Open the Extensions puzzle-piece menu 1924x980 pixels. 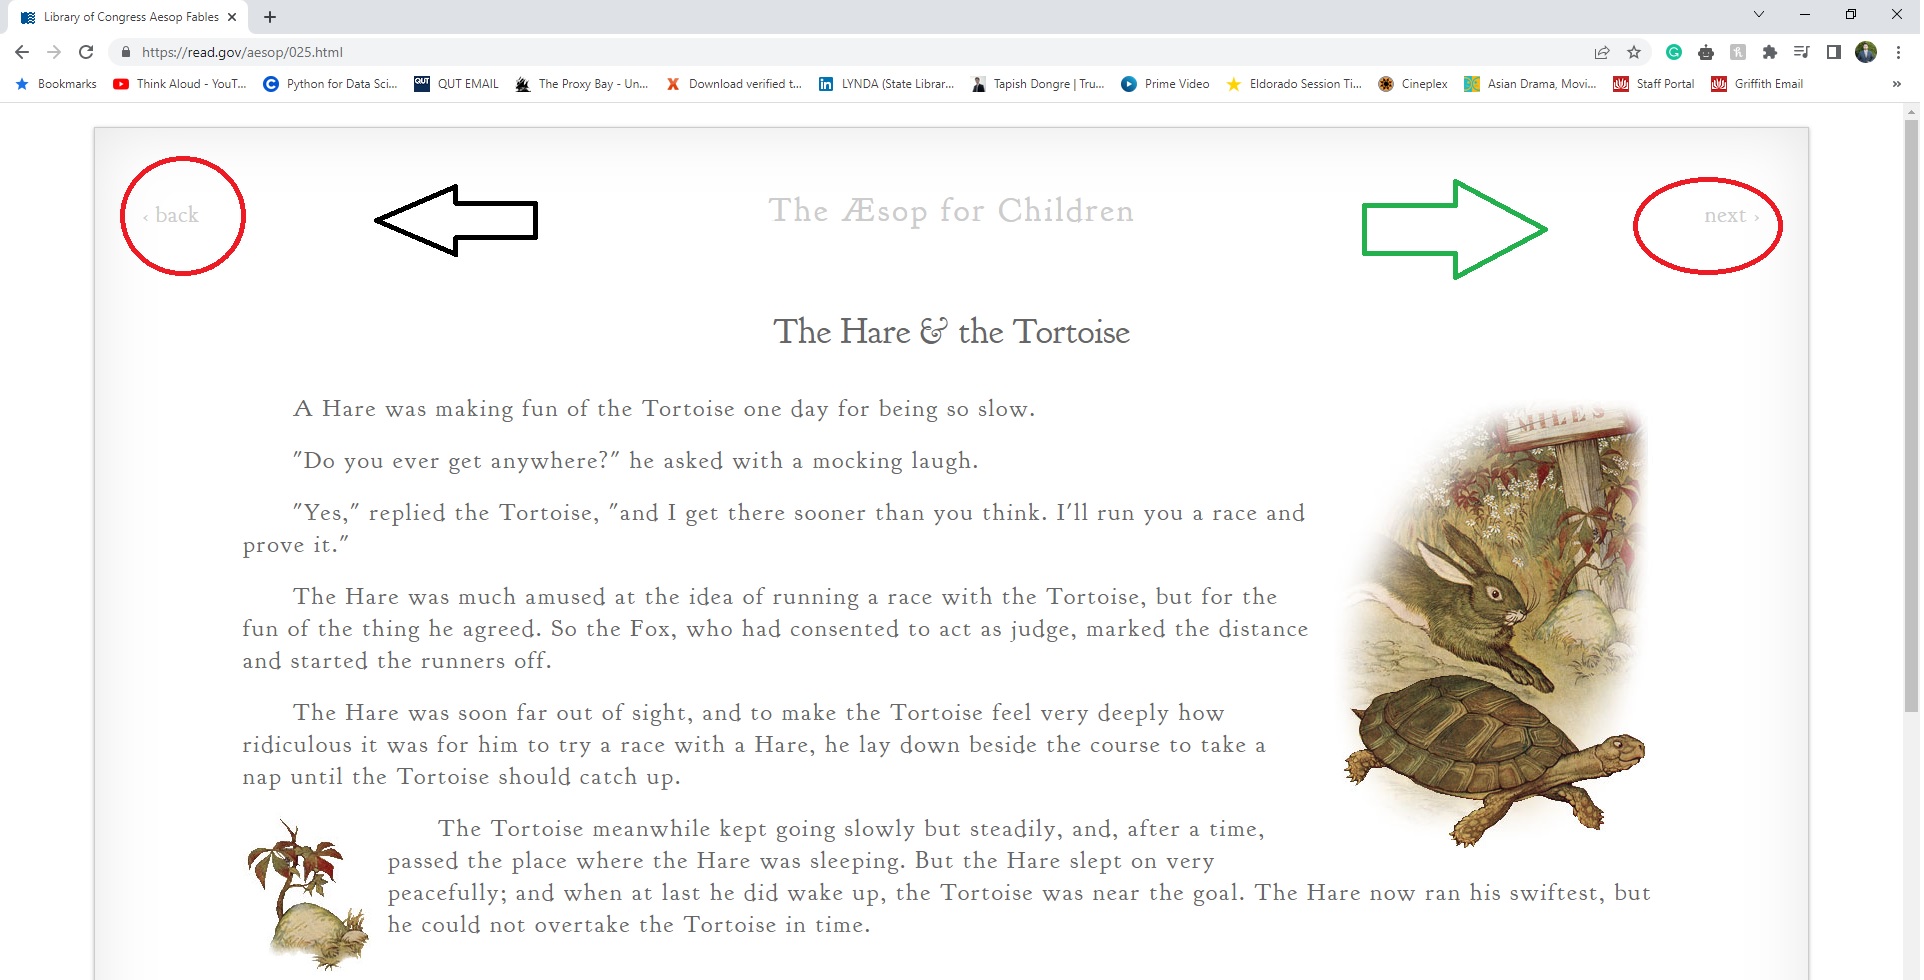pos(1769,52)
